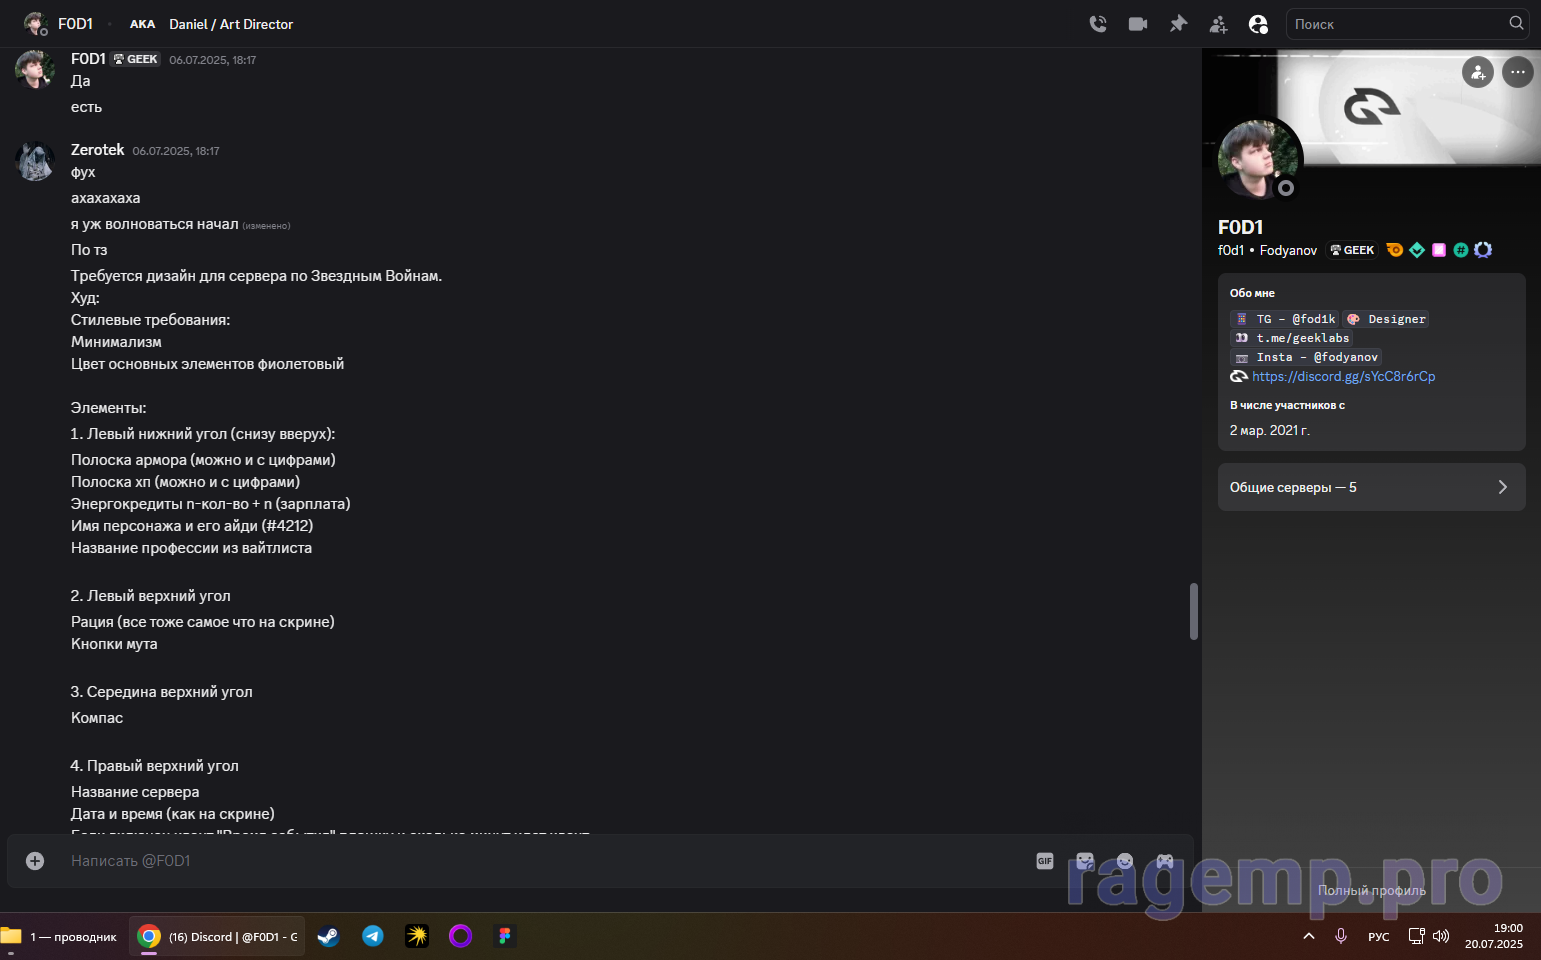
Task: Expand hidden system tray icons chevron
Action: [x=1309, y=937]
